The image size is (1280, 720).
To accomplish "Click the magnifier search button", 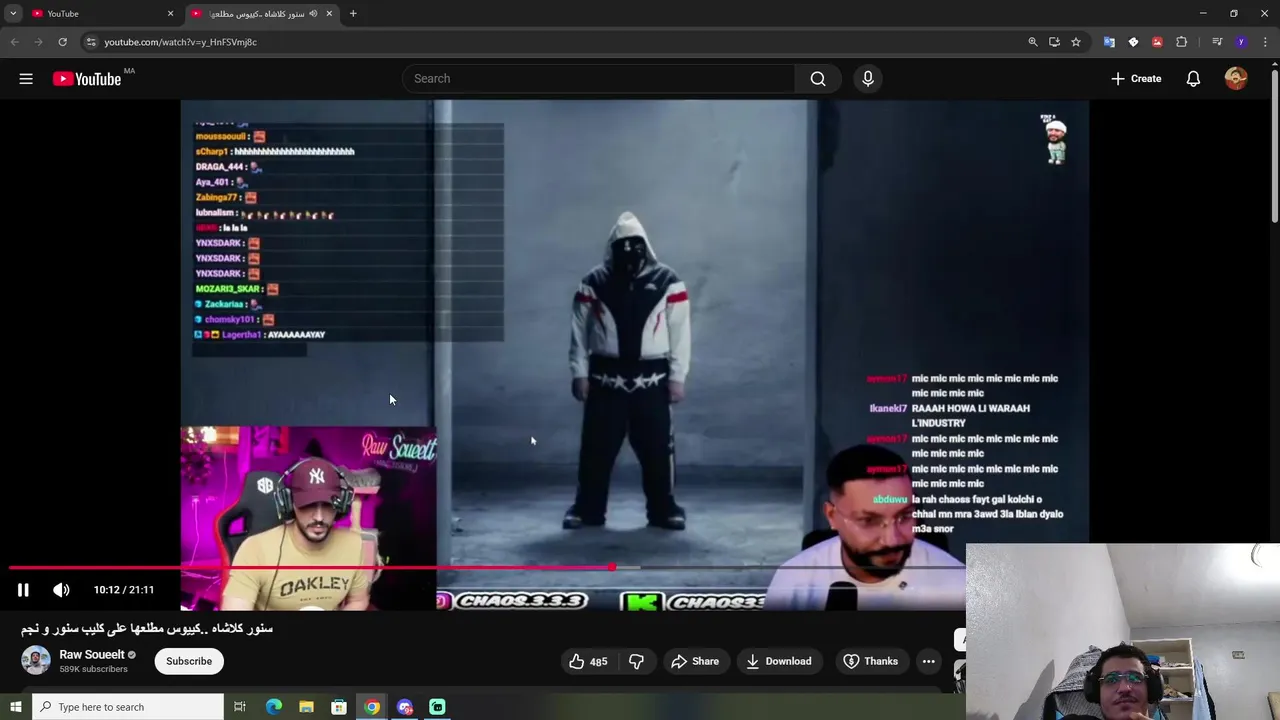I will [x=818, y=79].
